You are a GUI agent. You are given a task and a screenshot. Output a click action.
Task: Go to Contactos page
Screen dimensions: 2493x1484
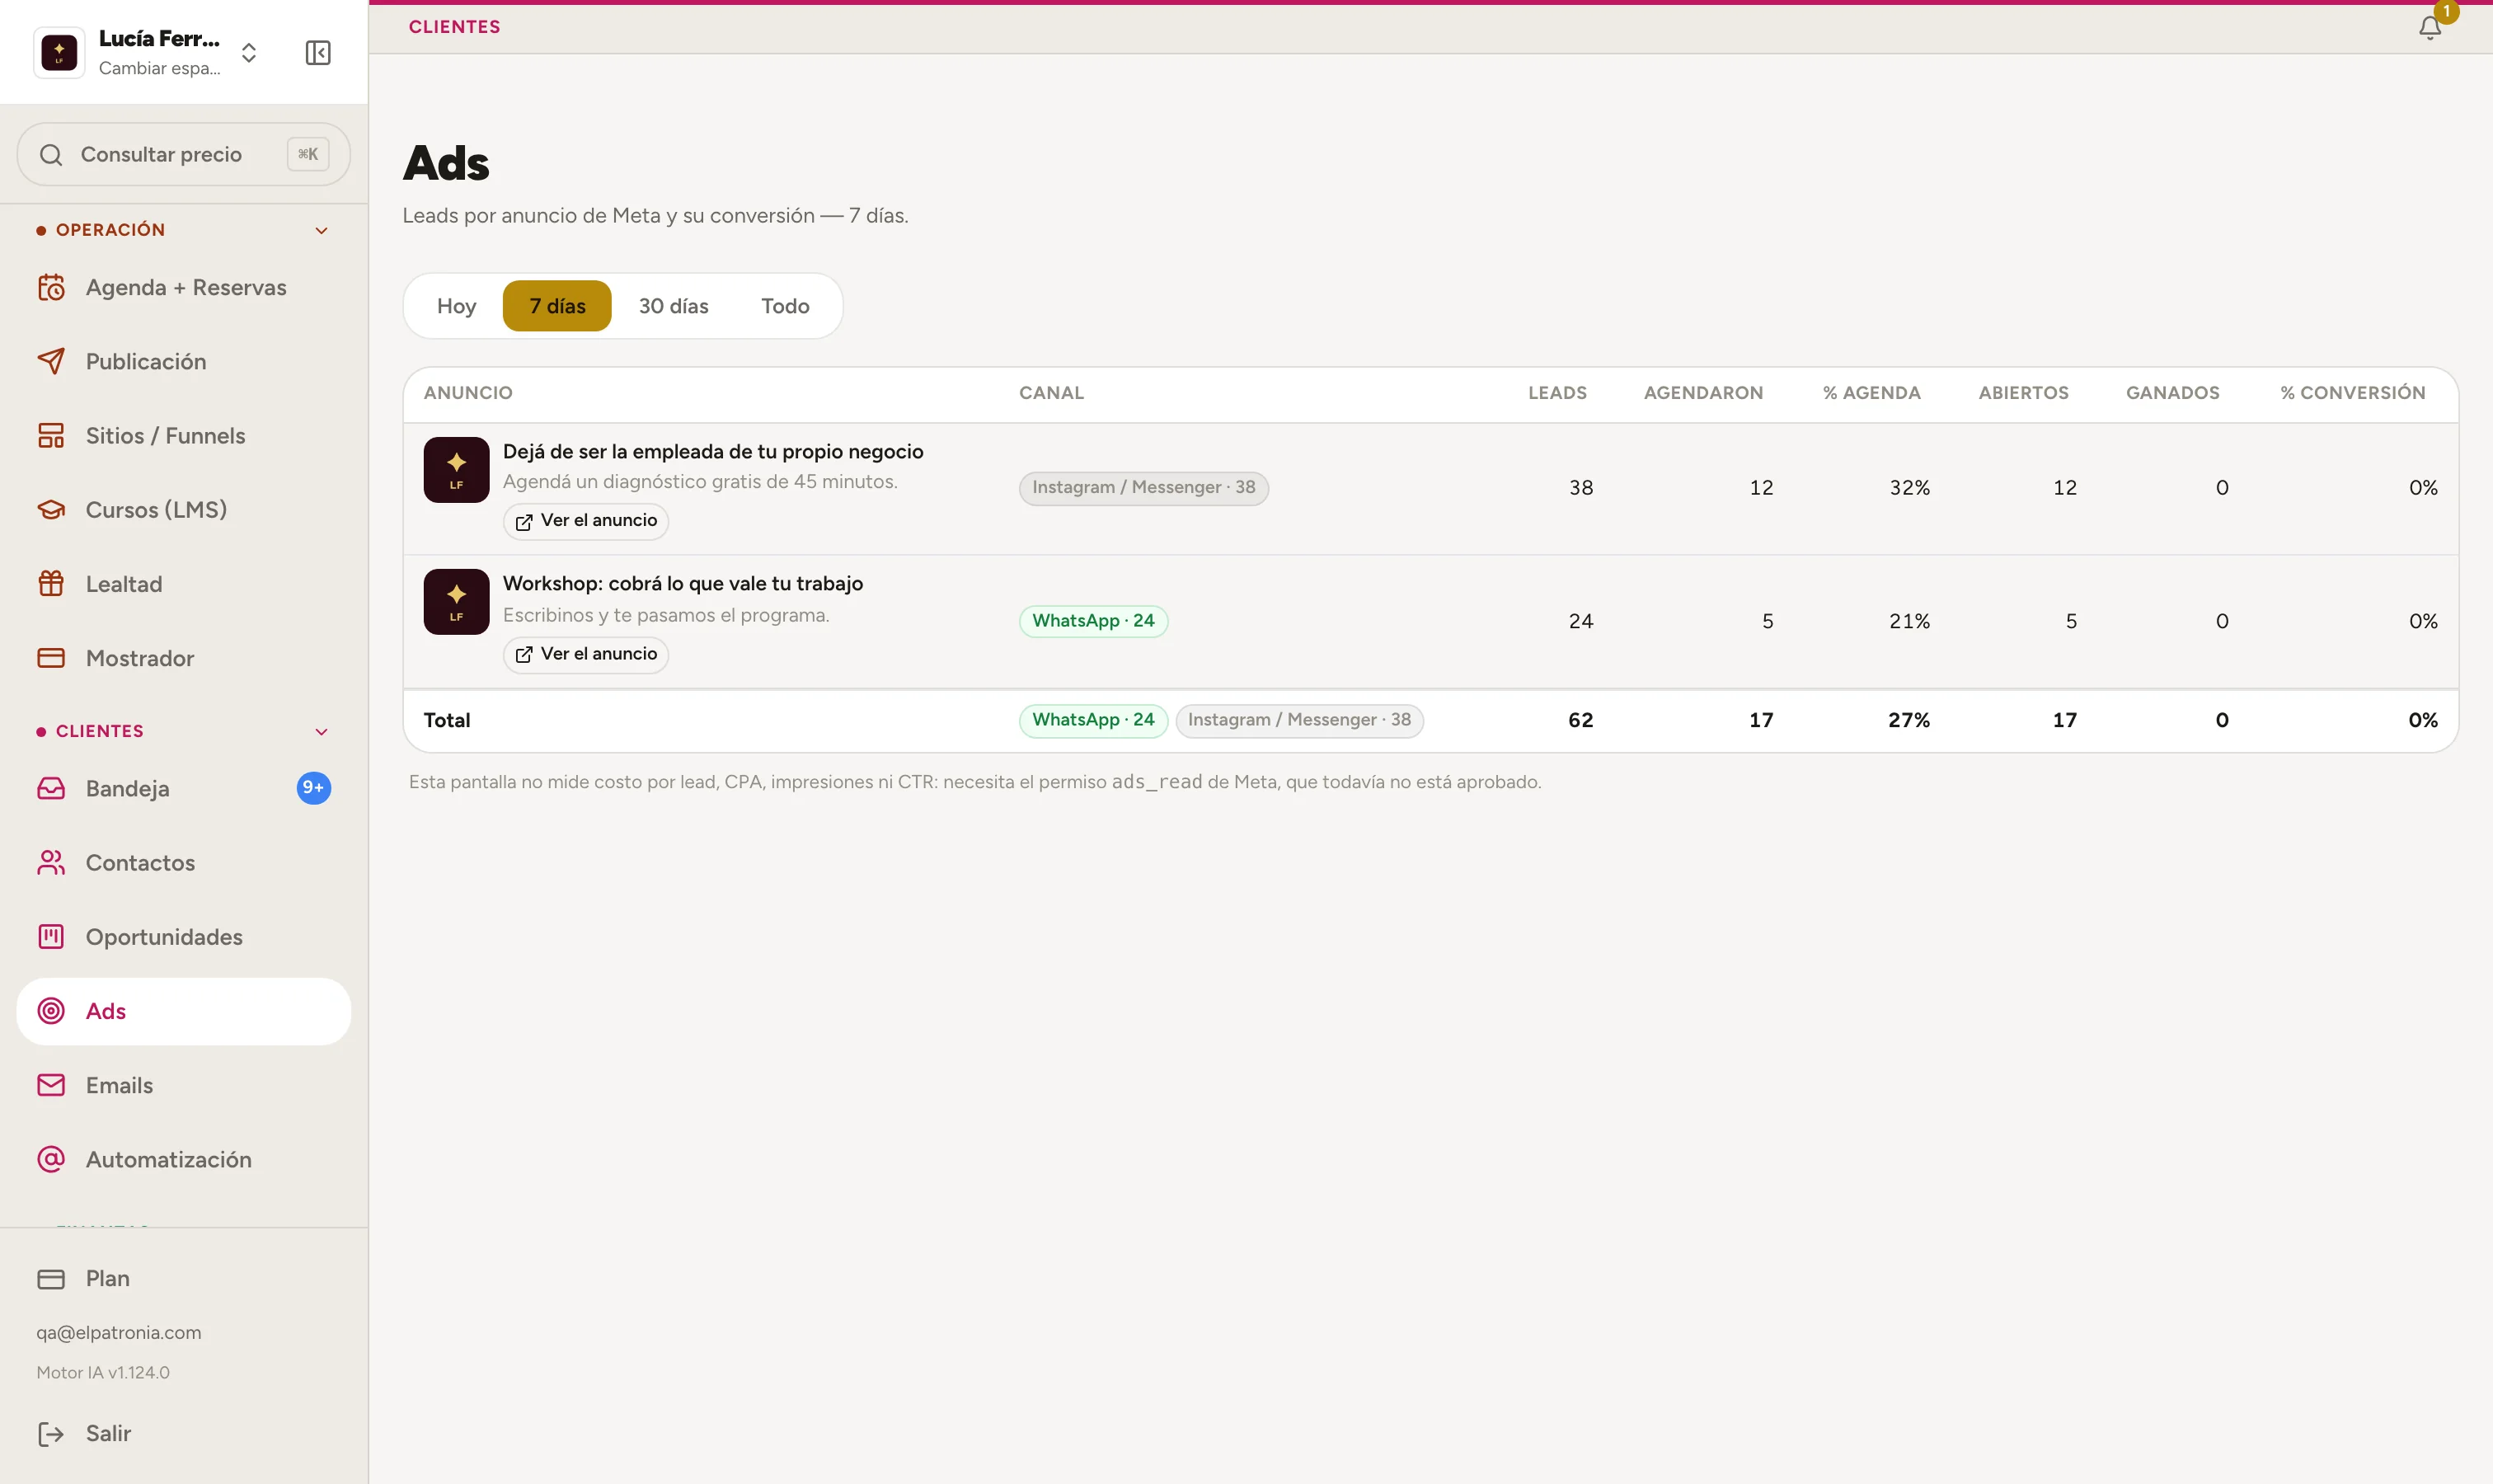click(184, 863)
